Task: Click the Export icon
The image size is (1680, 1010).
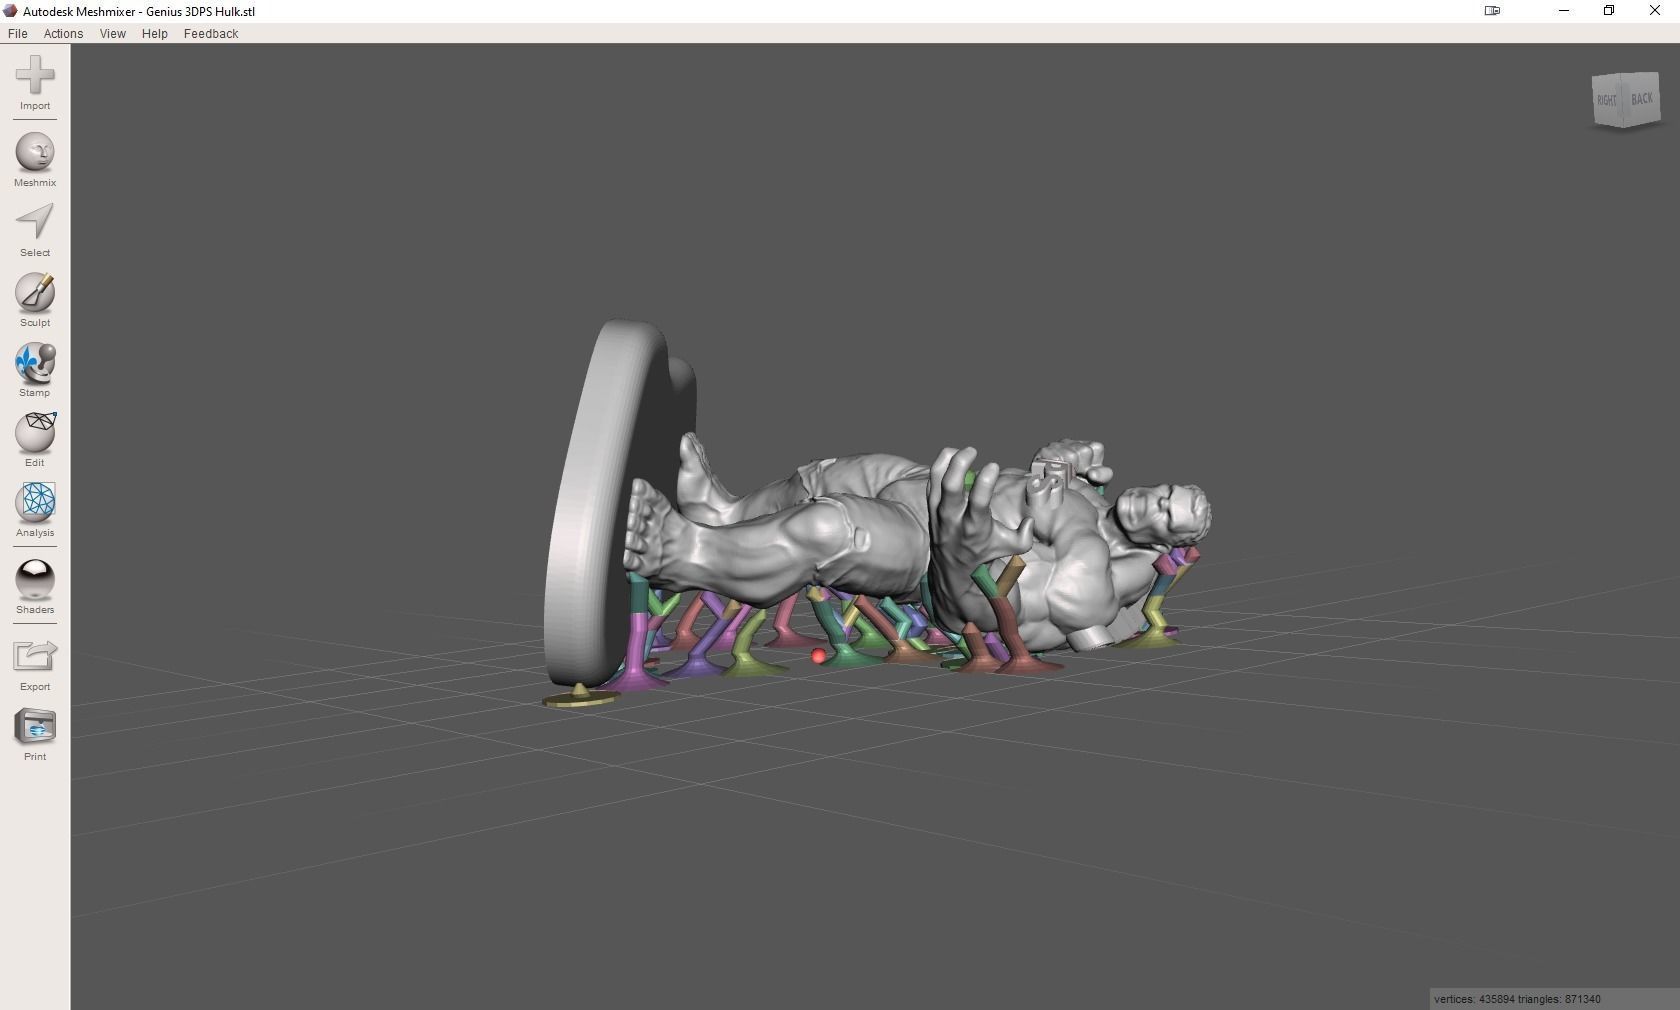Action: [x=35, y=657]
